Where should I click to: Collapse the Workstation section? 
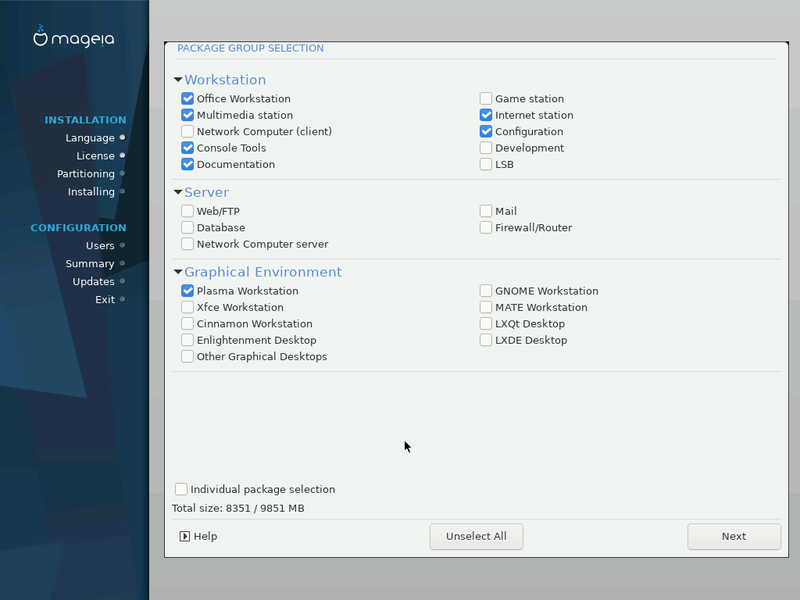coord(178,80)
